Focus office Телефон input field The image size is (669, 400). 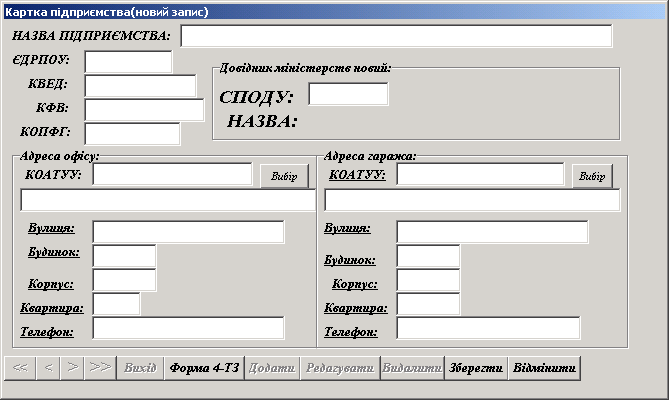[188, 328]
